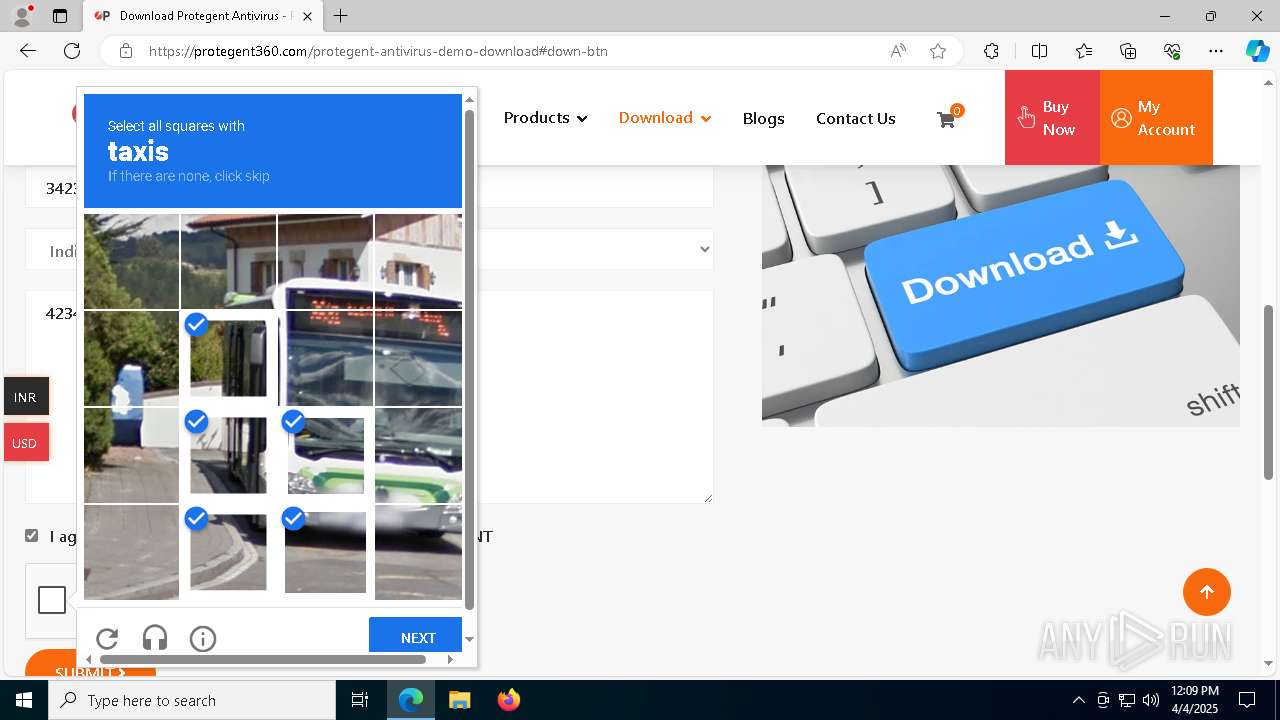Reload the captcha challenge

pyautogui.click(x=107, y=638)
